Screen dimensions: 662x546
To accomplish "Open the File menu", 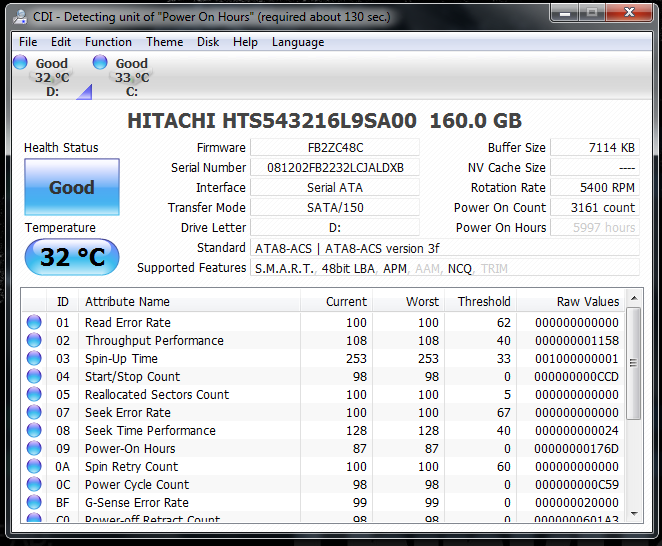I will point(28,42).
